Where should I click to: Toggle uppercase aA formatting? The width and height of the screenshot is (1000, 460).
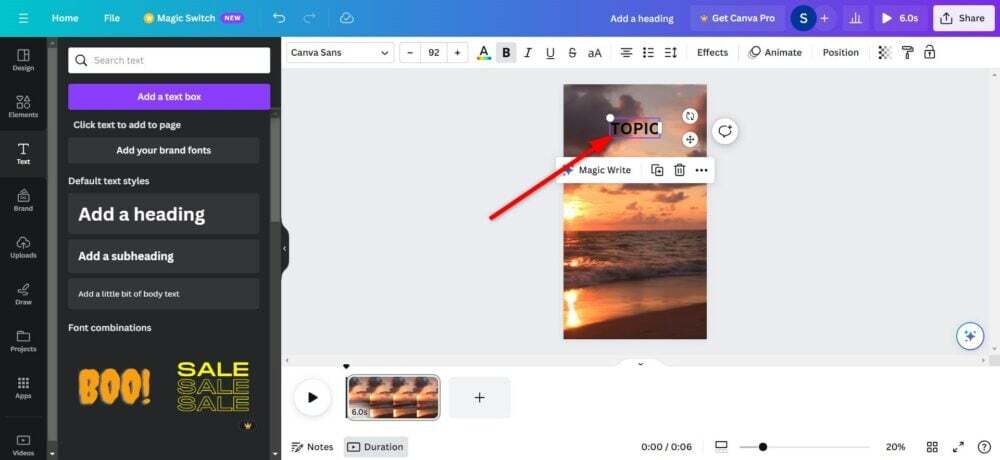594,53
